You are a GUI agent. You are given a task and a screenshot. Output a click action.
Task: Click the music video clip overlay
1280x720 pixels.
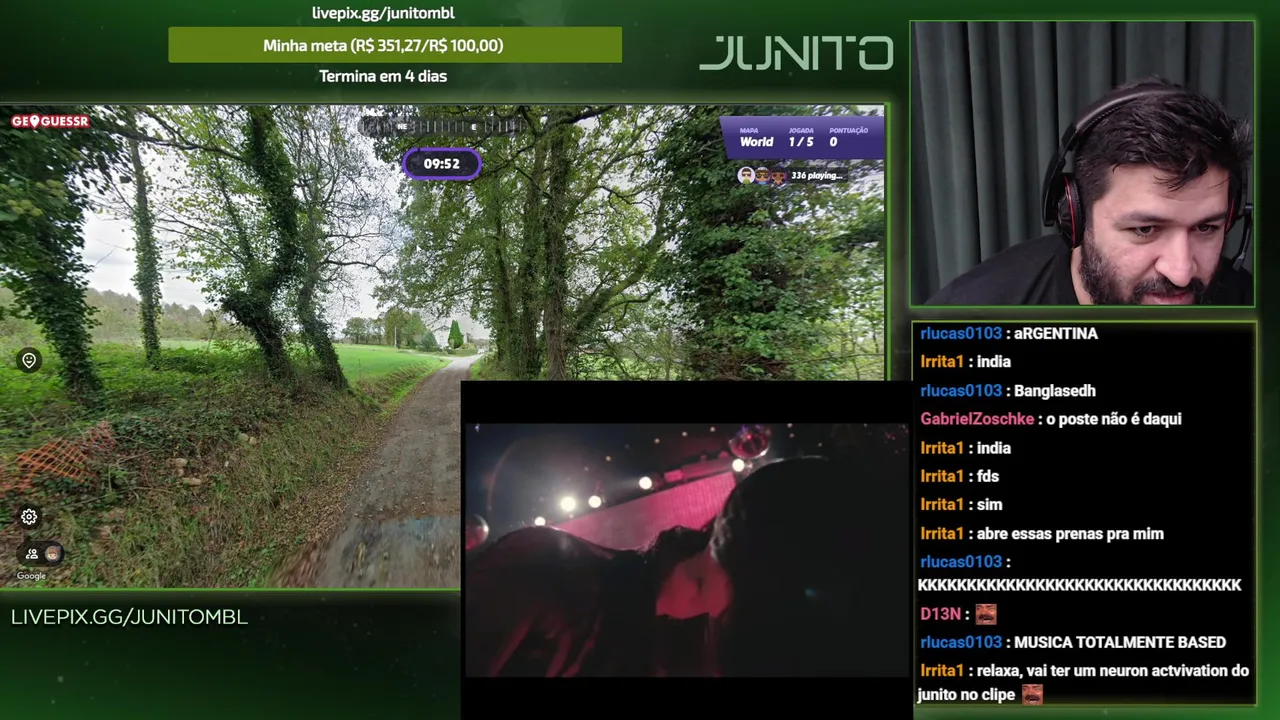click(687, 550)
